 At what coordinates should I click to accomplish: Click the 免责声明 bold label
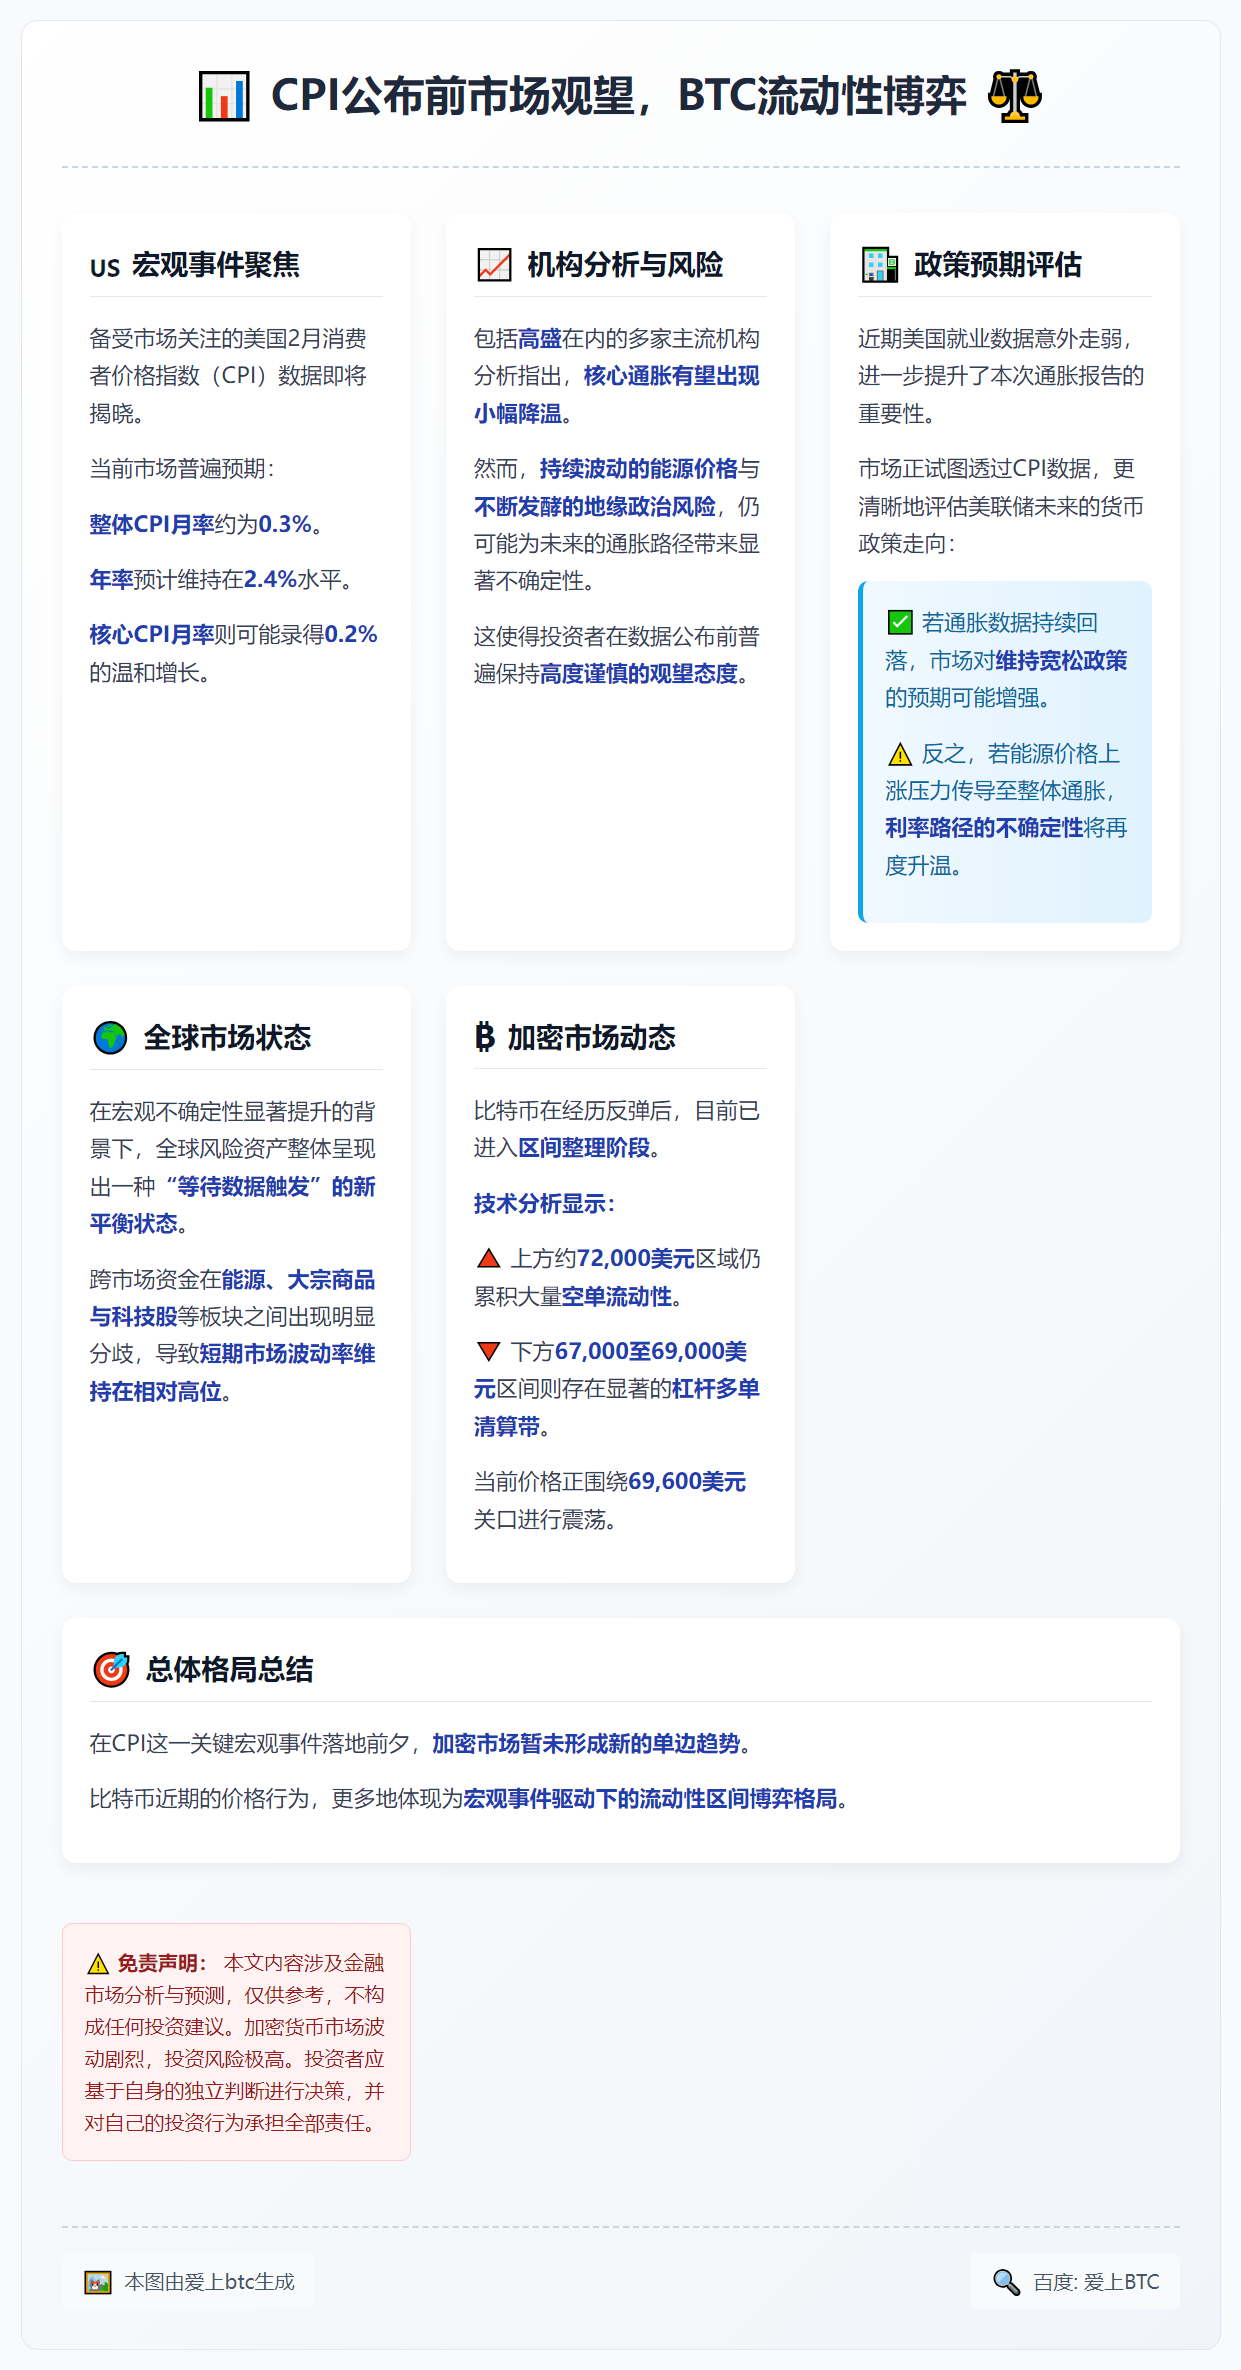click(x=162, y=1963)
